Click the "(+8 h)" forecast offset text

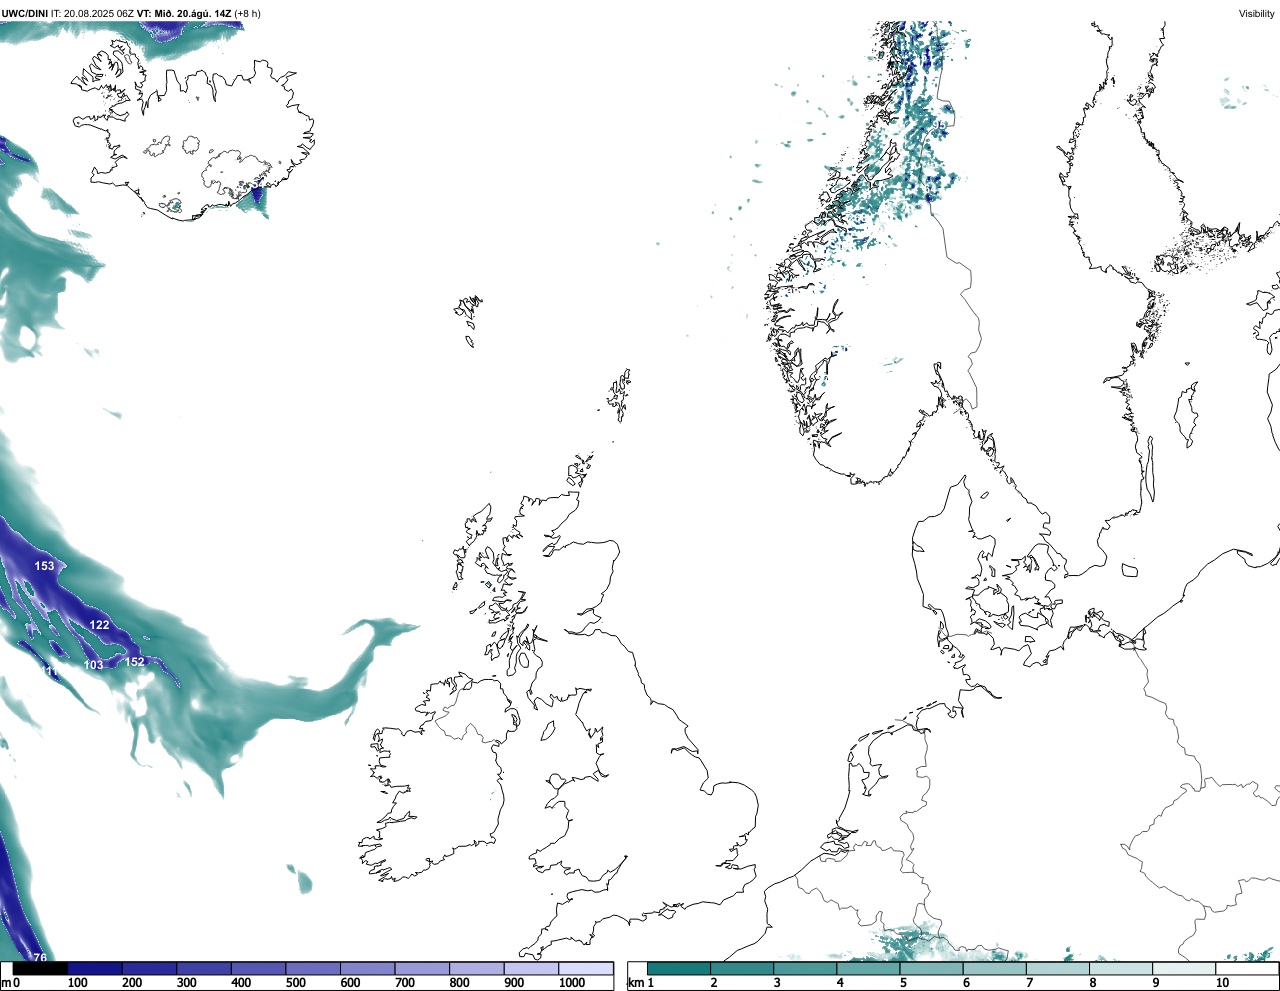[x=247, y=13]
